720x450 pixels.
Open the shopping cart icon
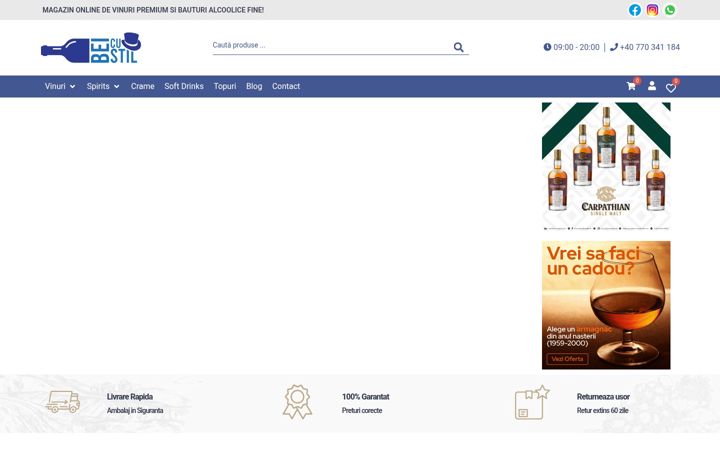(631, 86)
